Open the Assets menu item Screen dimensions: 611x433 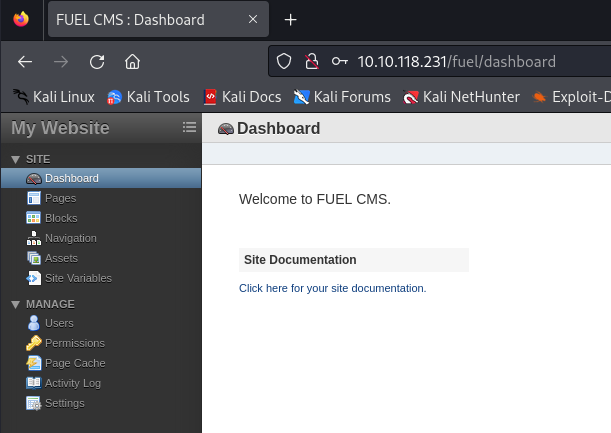tap(101, 258)
